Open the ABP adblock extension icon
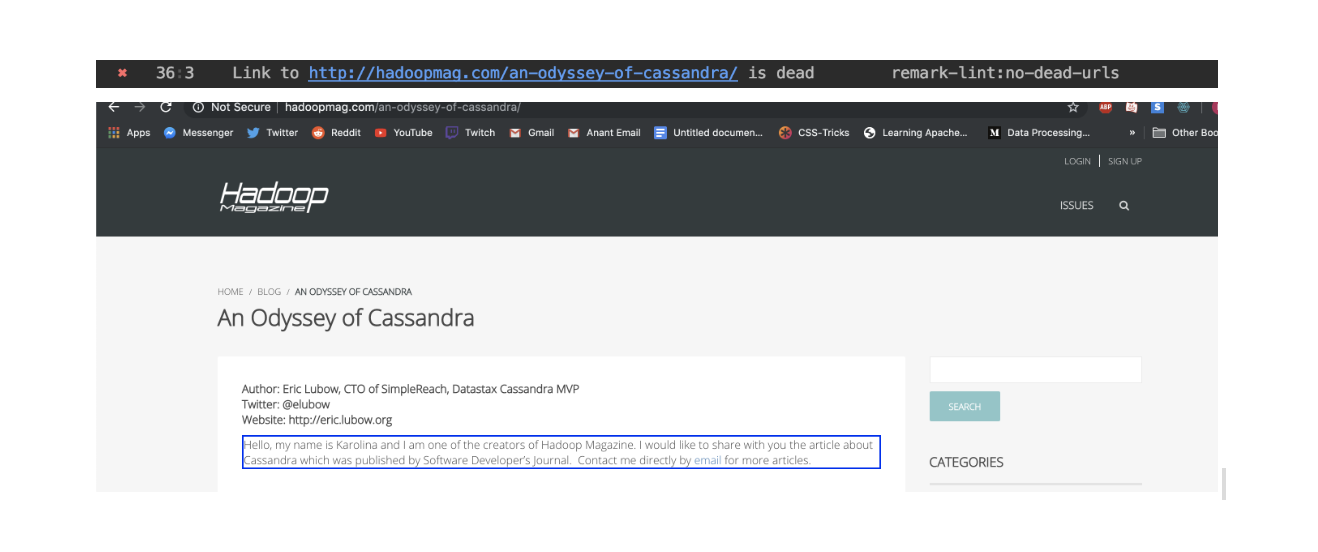The image size is (1318, 552). [x=1106, y=107]
